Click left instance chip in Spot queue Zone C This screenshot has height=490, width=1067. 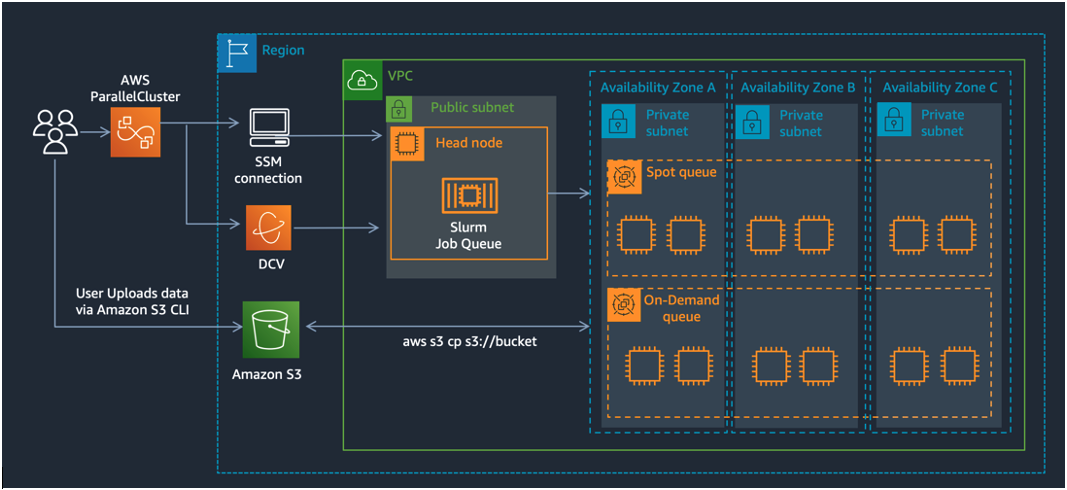tap(909, 235)
